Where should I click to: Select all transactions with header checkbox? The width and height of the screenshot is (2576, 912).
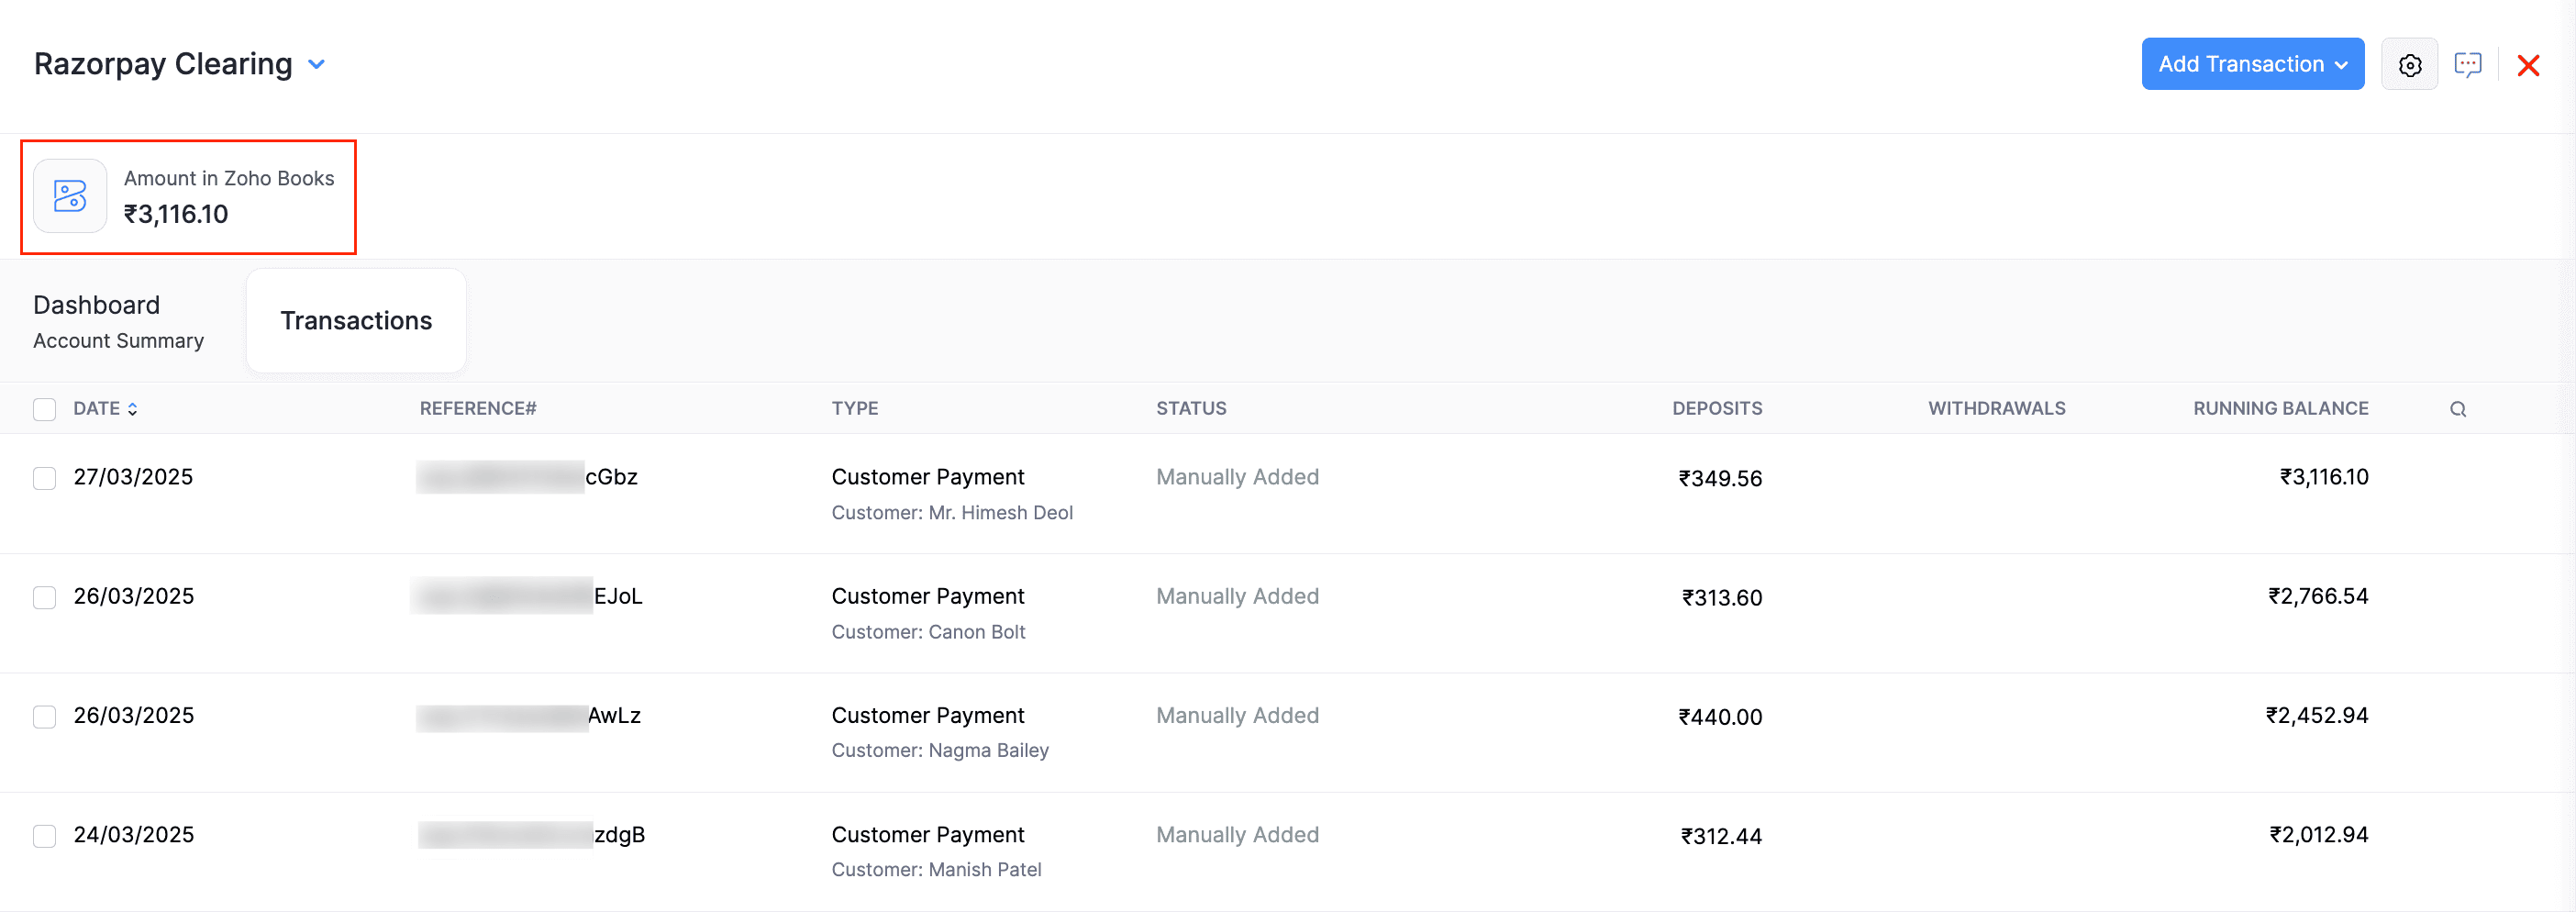44,409
